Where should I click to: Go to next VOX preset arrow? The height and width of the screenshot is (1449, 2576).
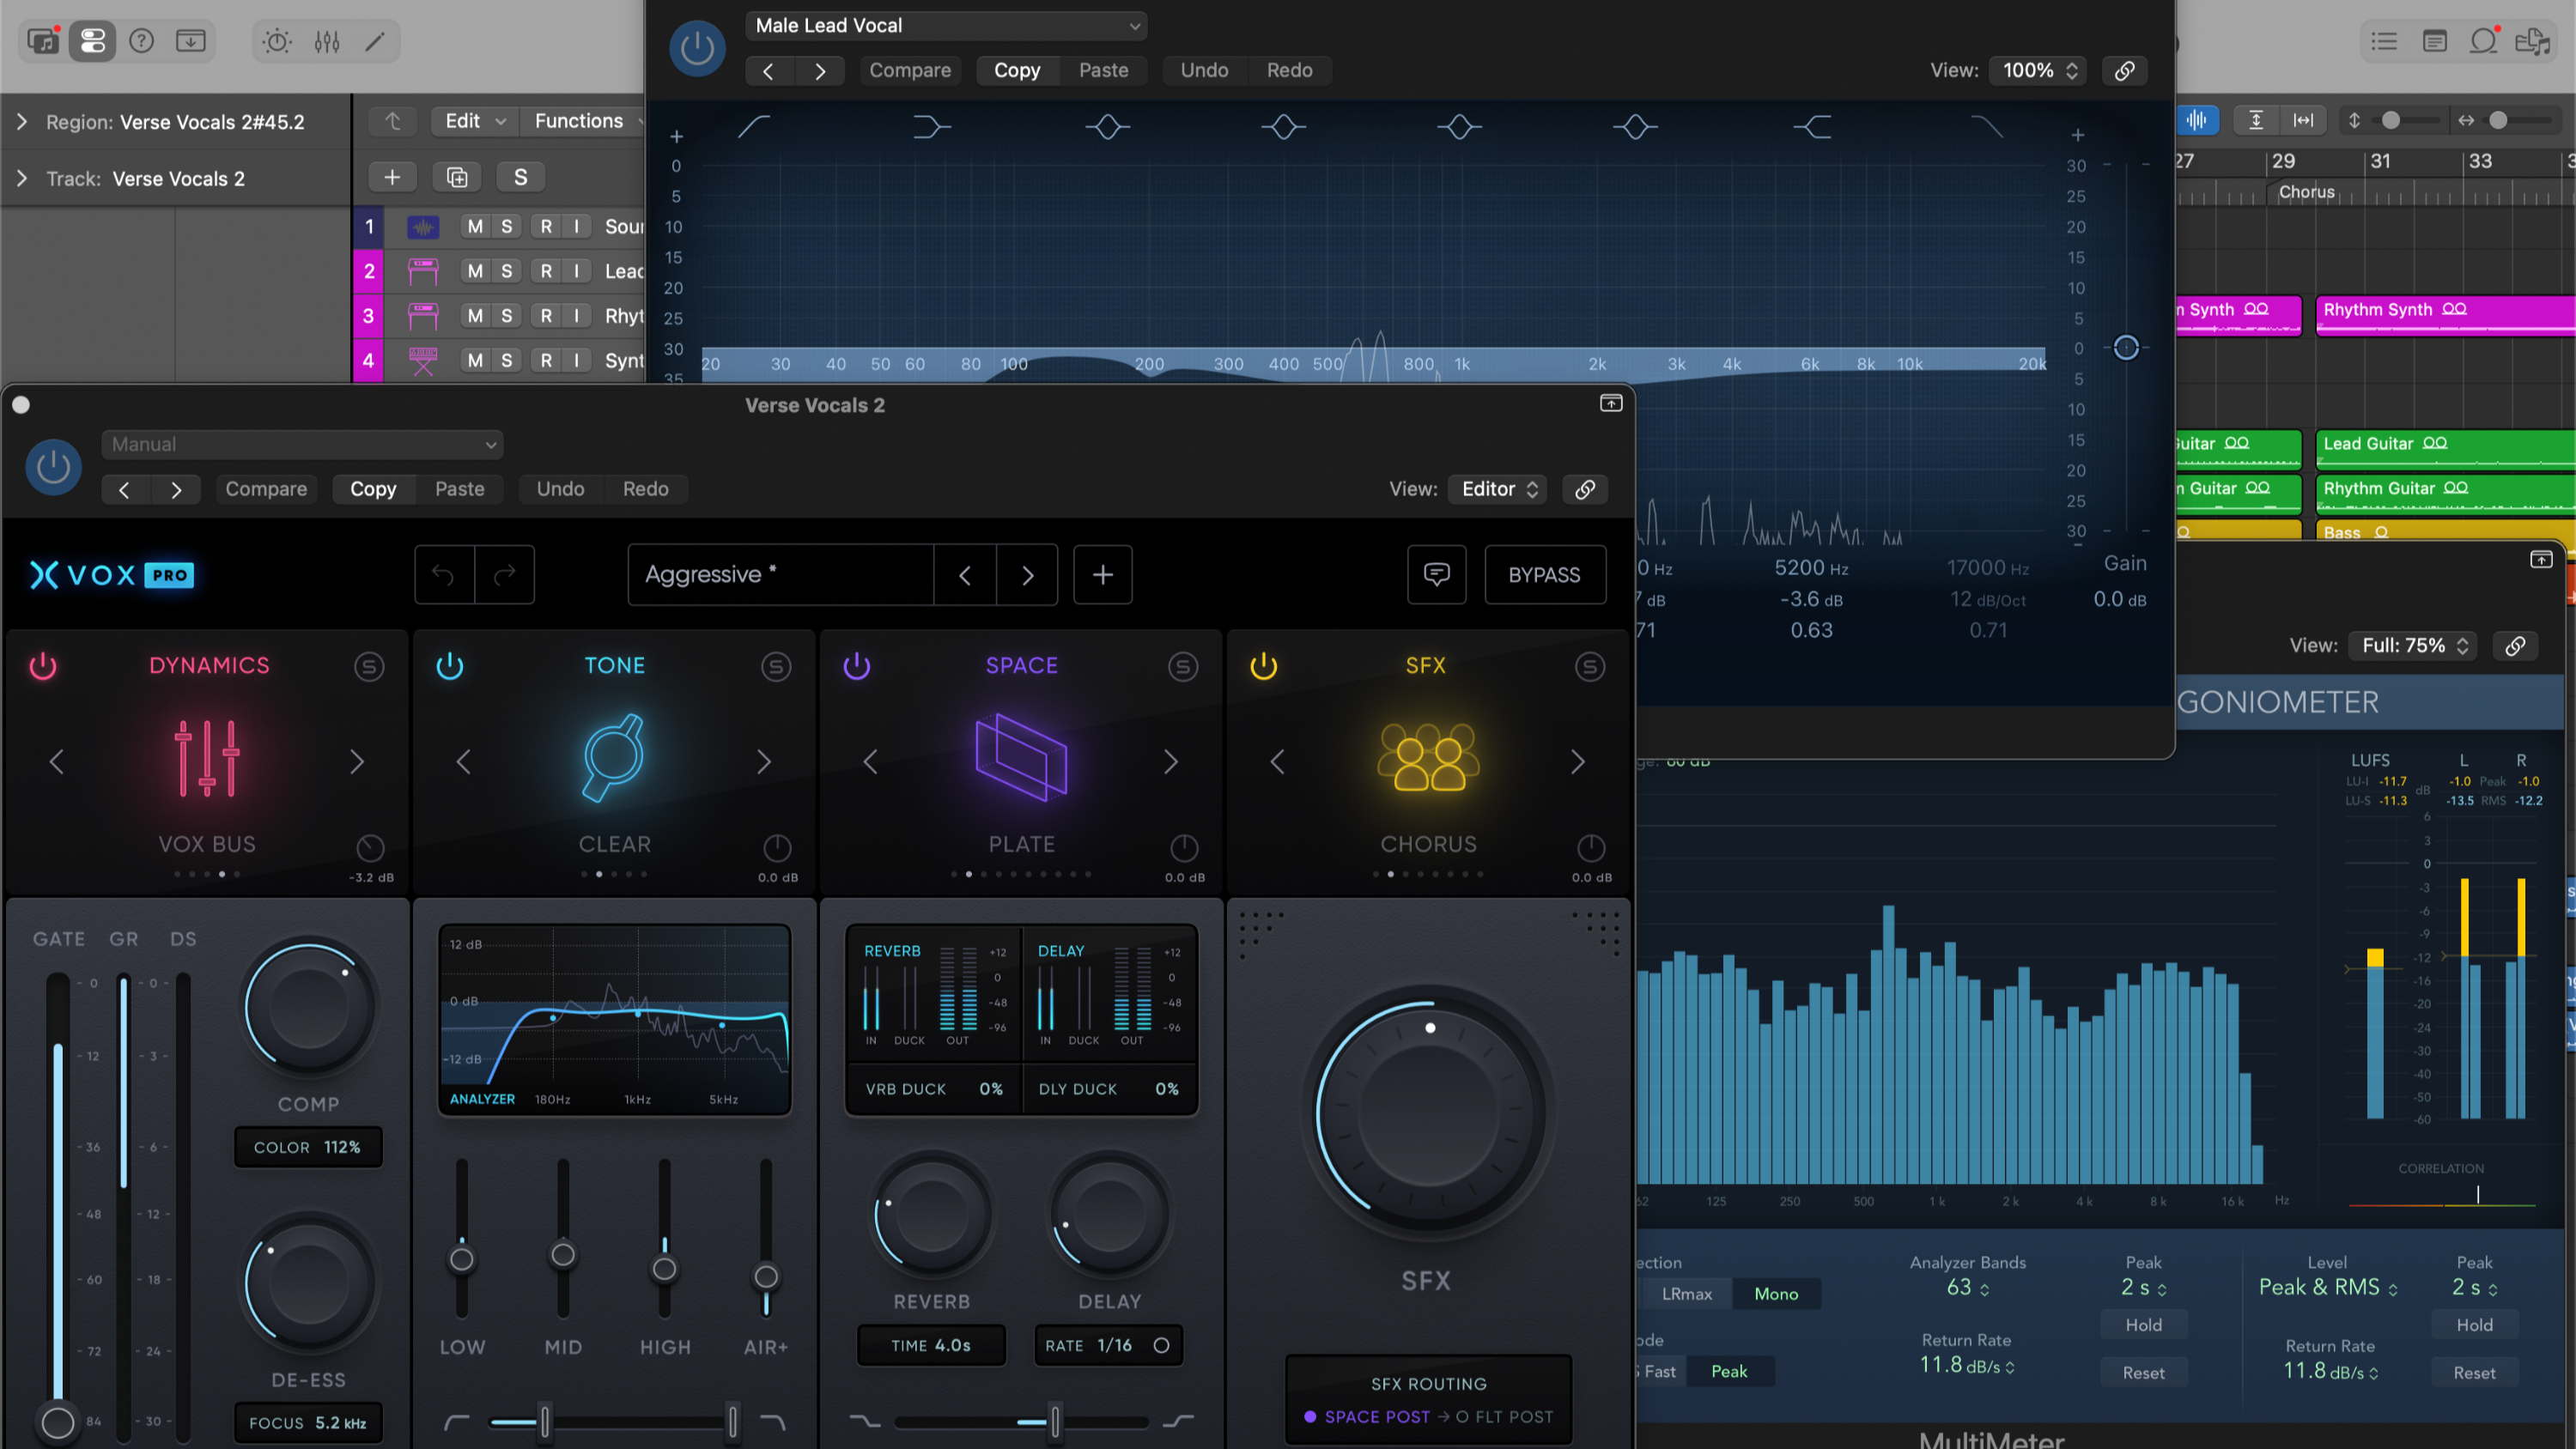coord(1027,574)
